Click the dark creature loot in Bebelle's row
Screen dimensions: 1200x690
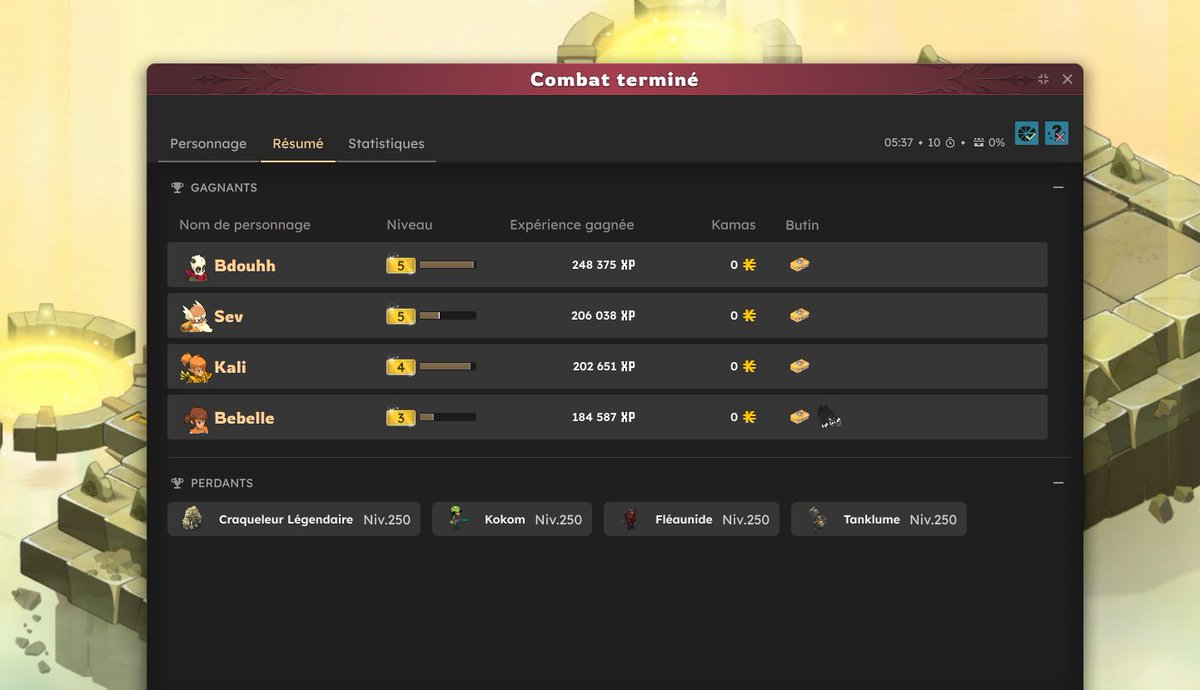pos(829,417)
